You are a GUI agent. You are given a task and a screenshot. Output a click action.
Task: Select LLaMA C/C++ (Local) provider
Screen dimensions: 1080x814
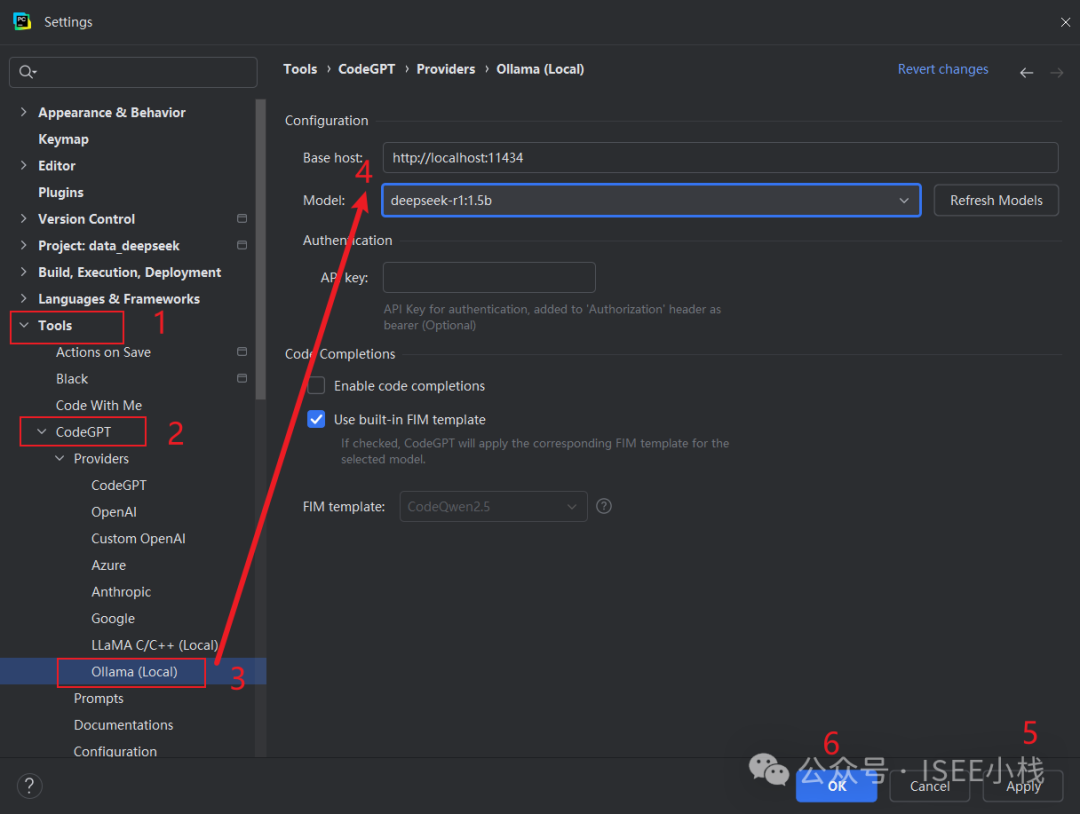point(154,645)
